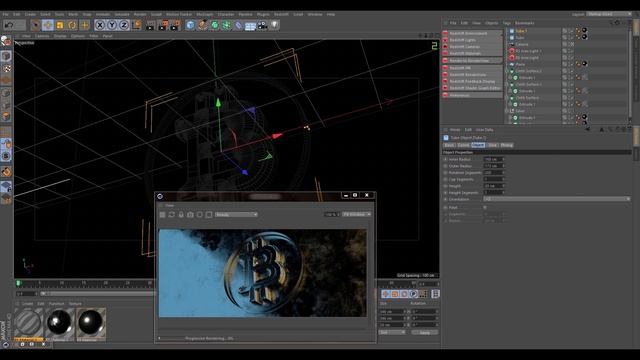Click the green Subdivision generator icon
The height and width of the screenshot is (360, 640).
214,25
